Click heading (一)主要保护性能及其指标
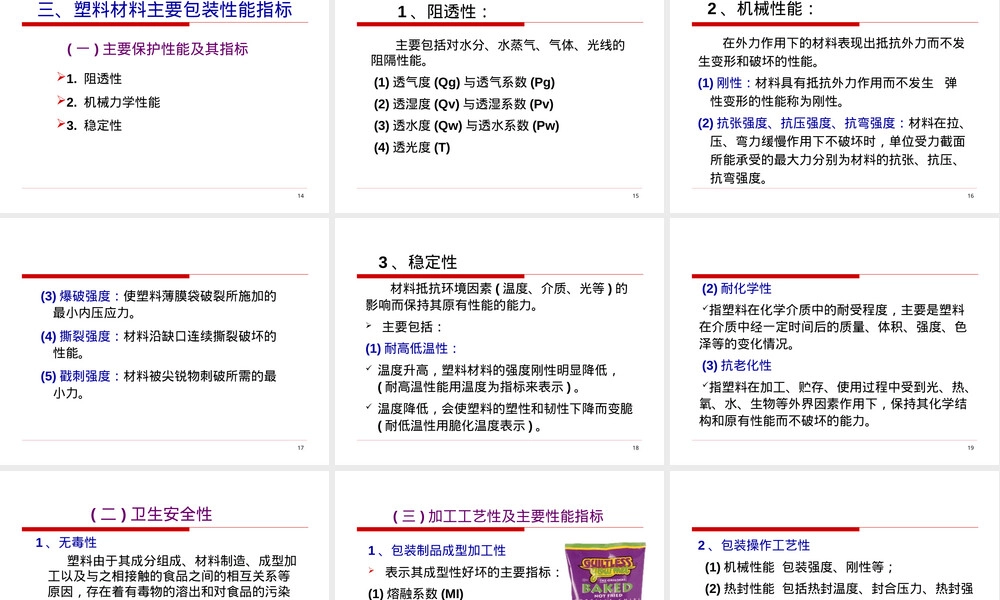Image resolution: width=1000 pixels, height=600 pixels. coord(158,49)
